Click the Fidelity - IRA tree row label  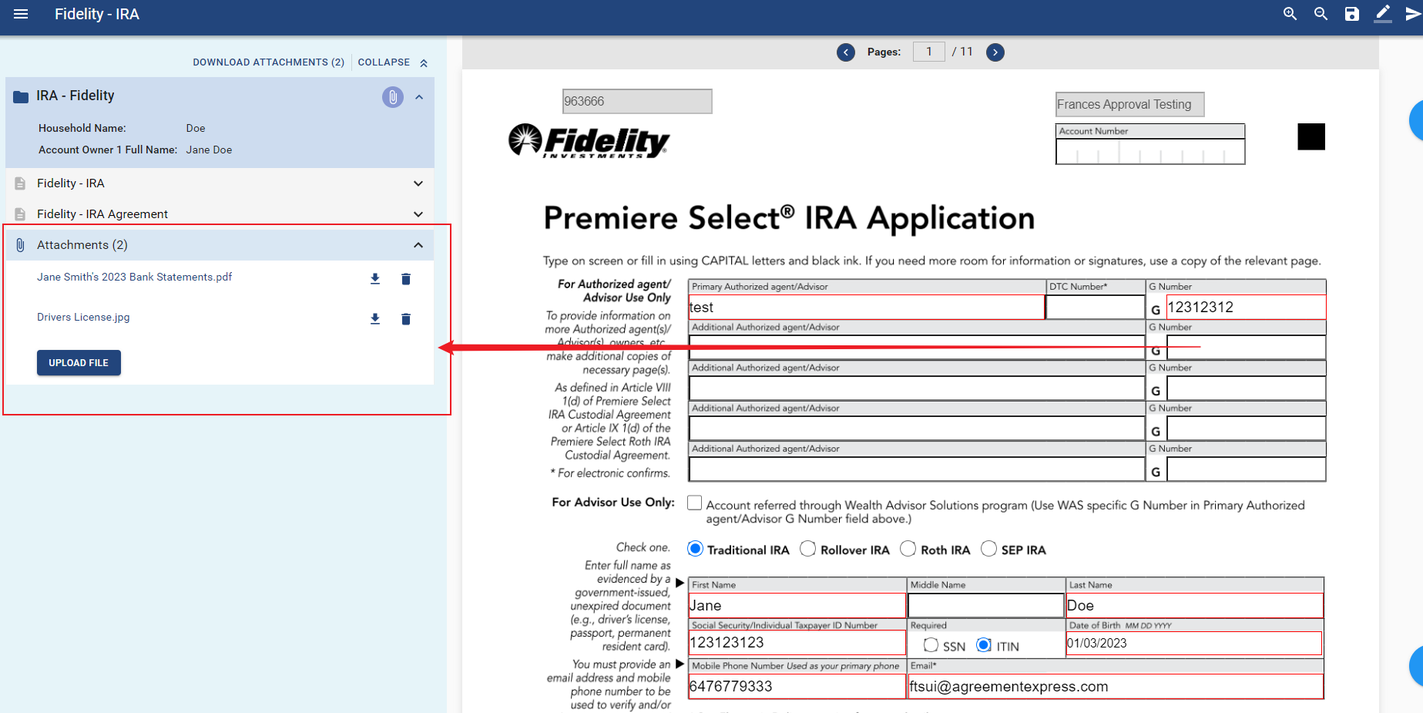click(x=71, y=184)
